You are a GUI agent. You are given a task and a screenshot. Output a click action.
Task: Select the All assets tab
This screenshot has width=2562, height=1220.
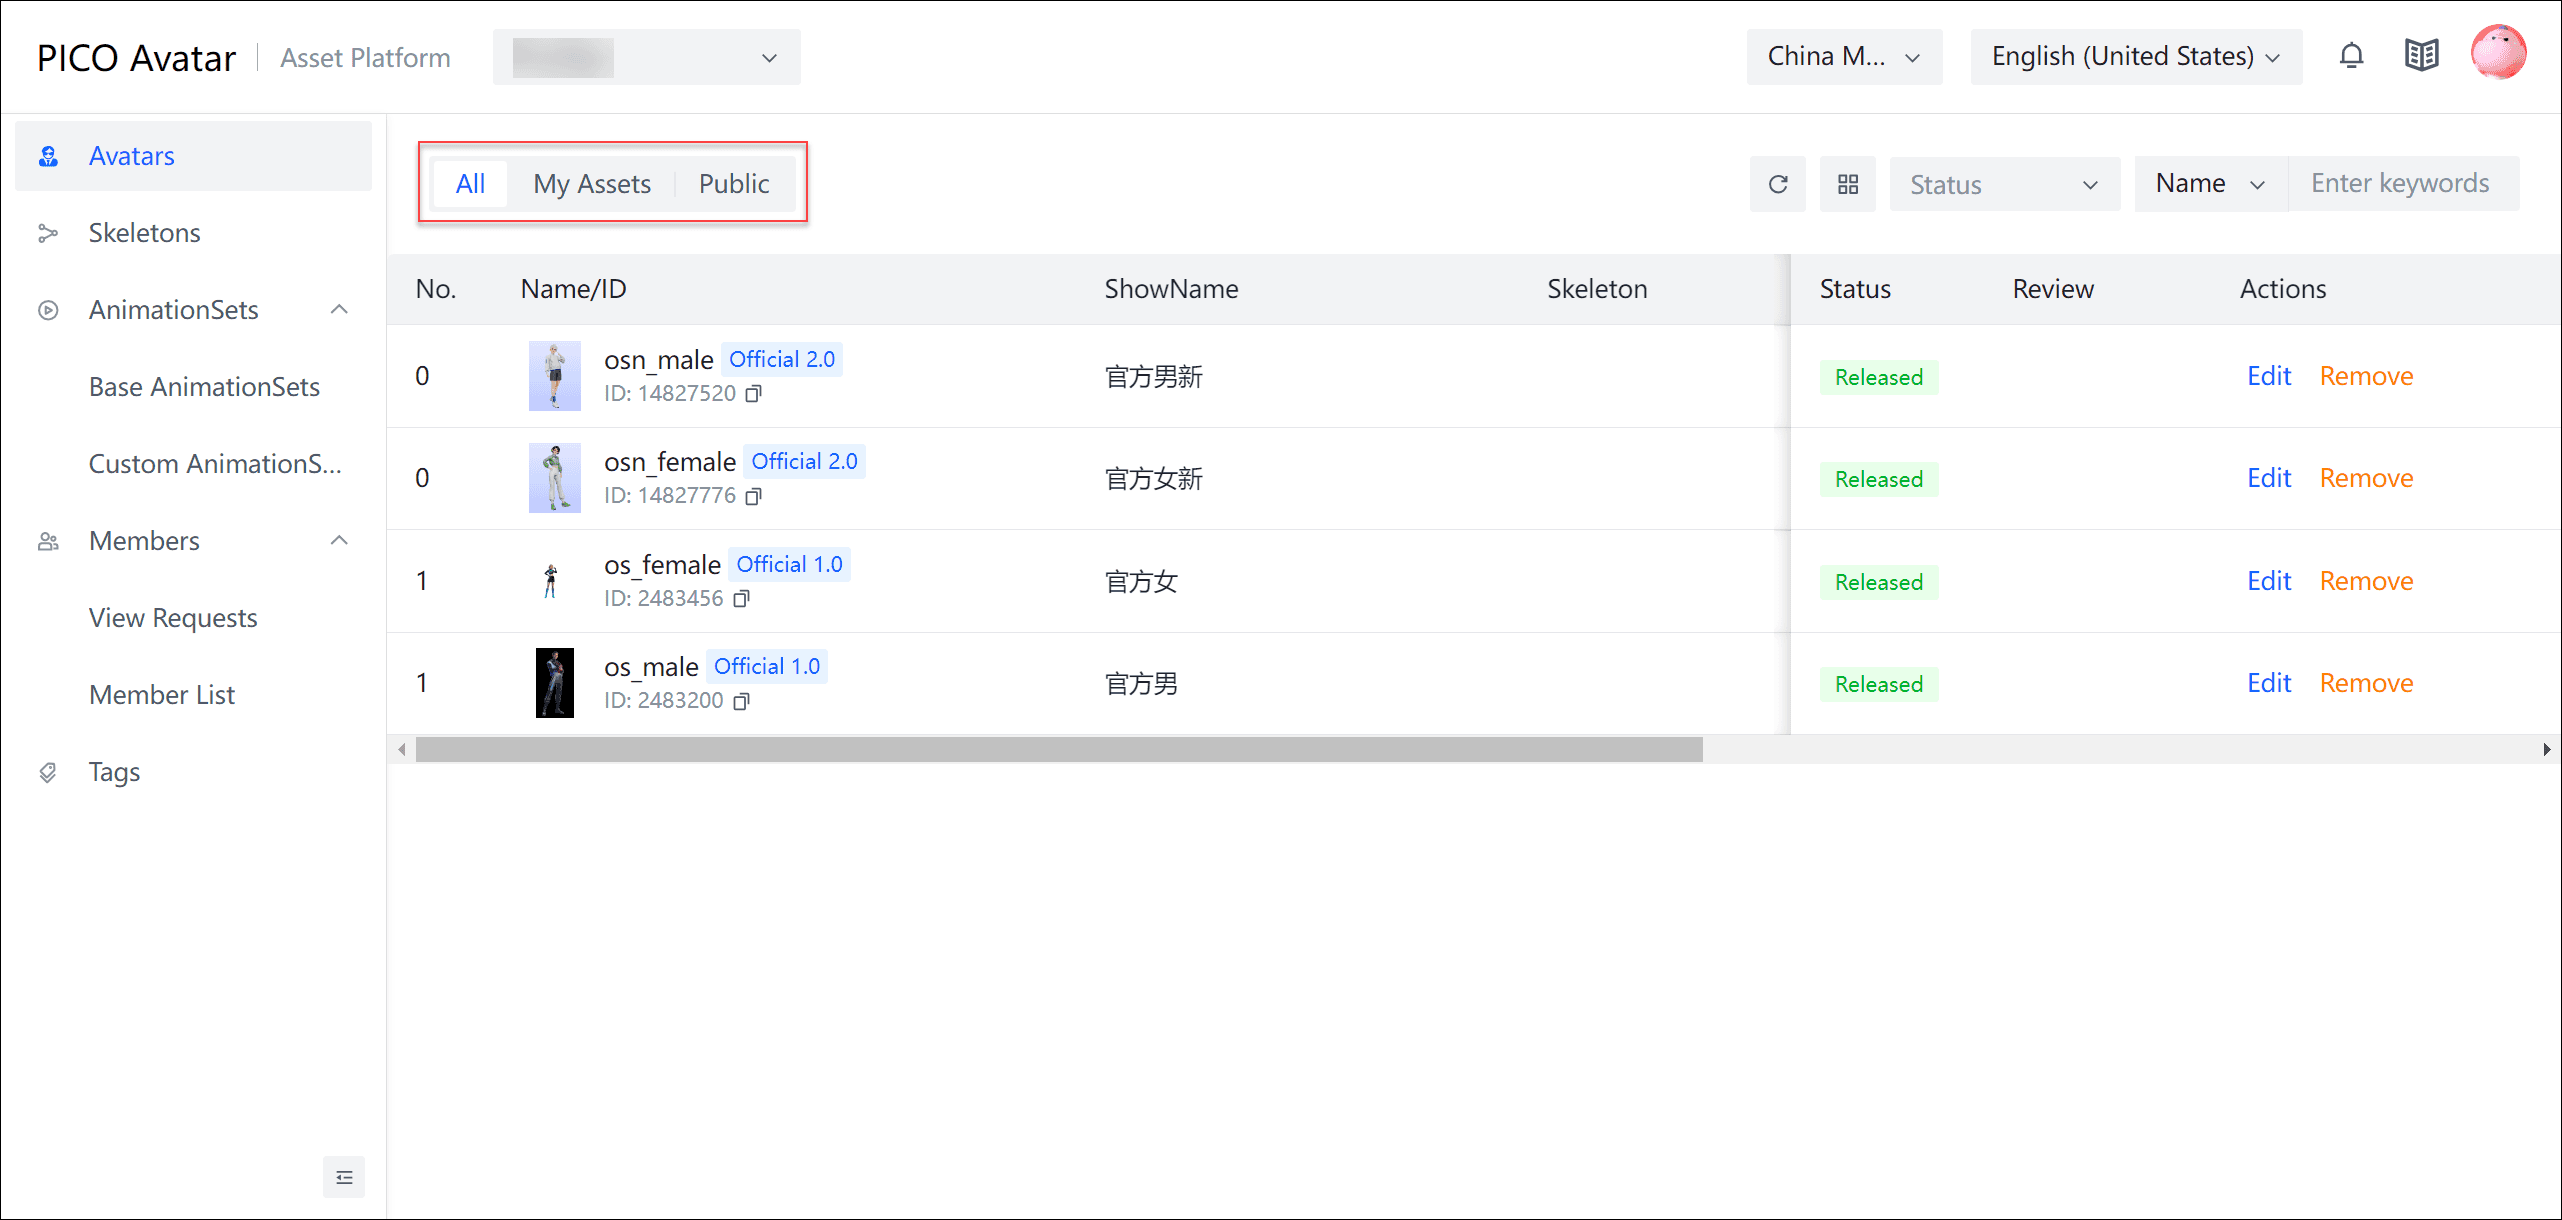coord(470,184)
